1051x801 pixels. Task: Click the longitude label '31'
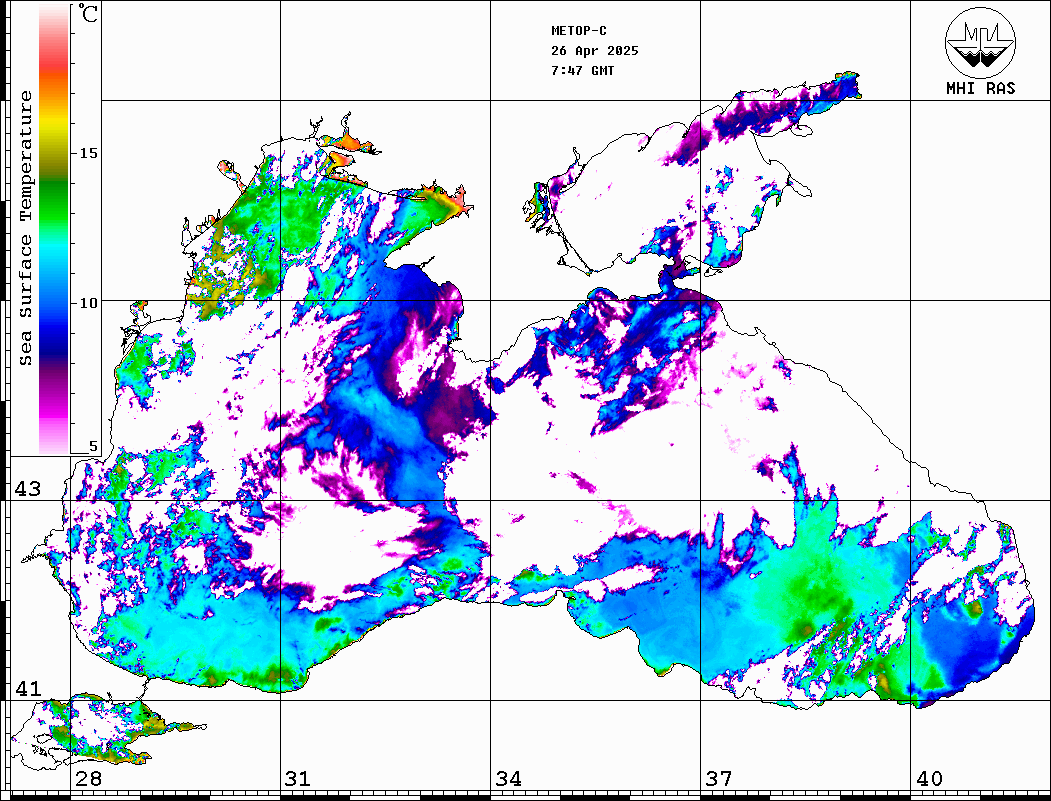coord(298,779)
